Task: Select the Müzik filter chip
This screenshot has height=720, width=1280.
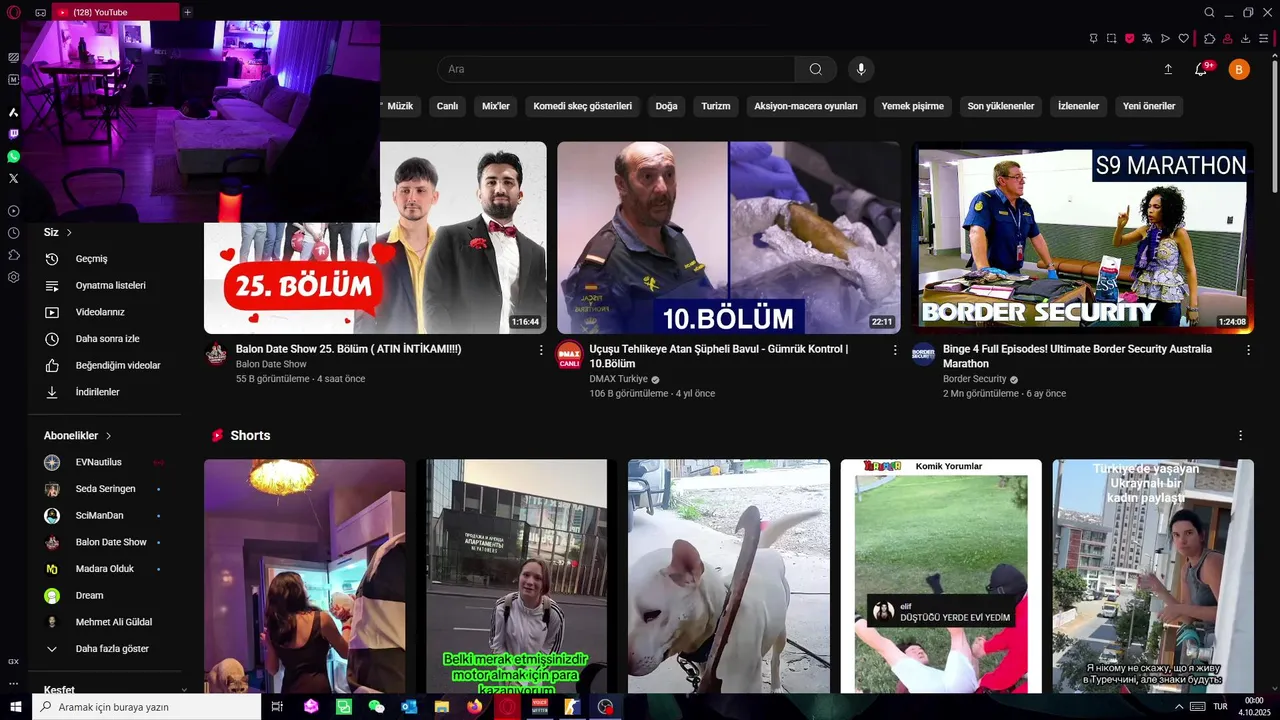Action: pyautogui.click(x=399, y=106)
